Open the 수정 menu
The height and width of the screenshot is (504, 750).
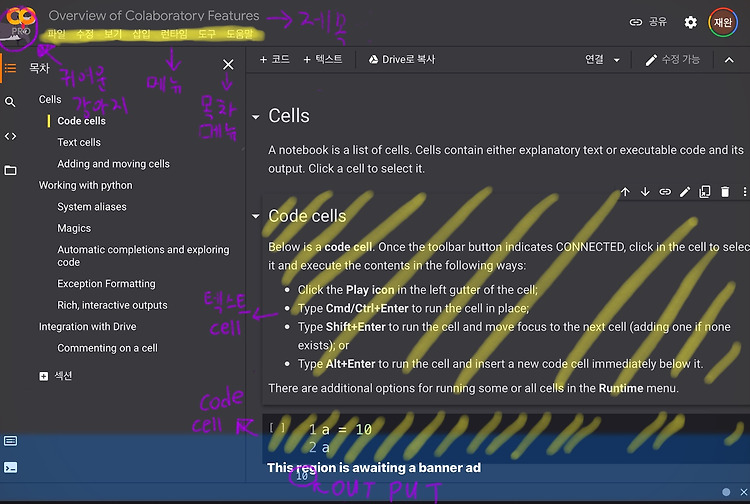pos(85,34)
